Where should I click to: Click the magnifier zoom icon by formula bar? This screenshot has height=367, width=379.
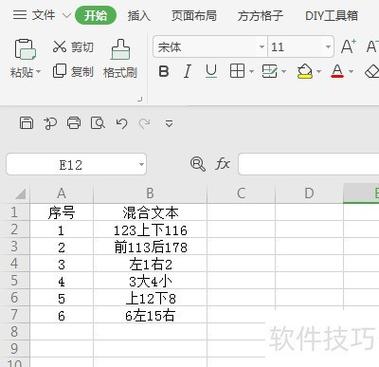tap(198, 164)
